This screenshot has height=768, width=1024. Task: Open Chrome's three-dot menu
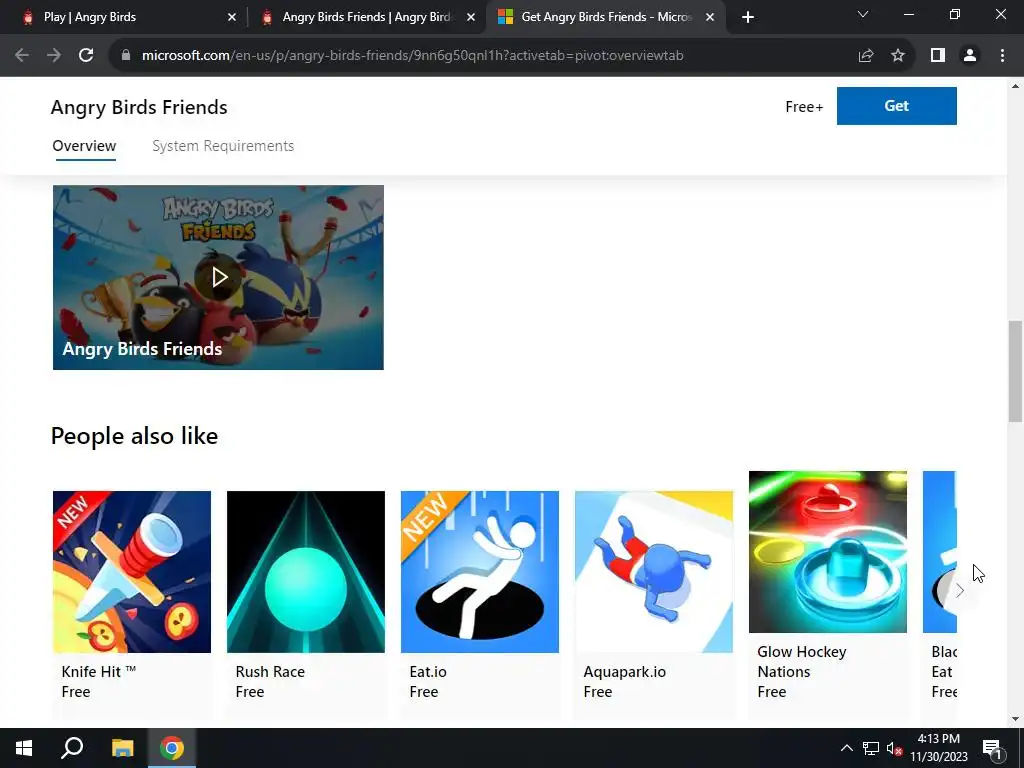pos(1002,56)
